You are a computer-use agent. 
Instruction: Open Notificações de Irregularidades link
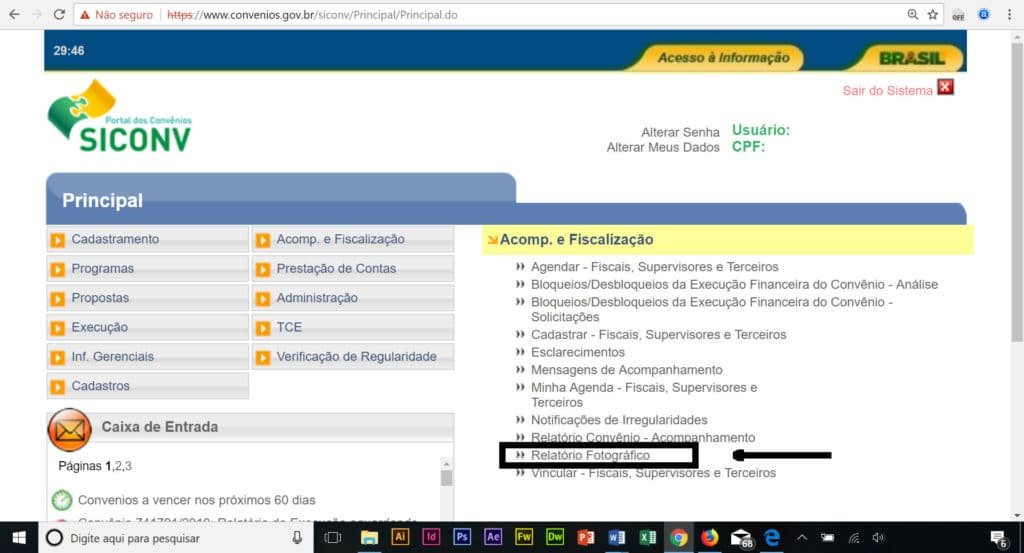pyautogui.click(x=619, y=420)
